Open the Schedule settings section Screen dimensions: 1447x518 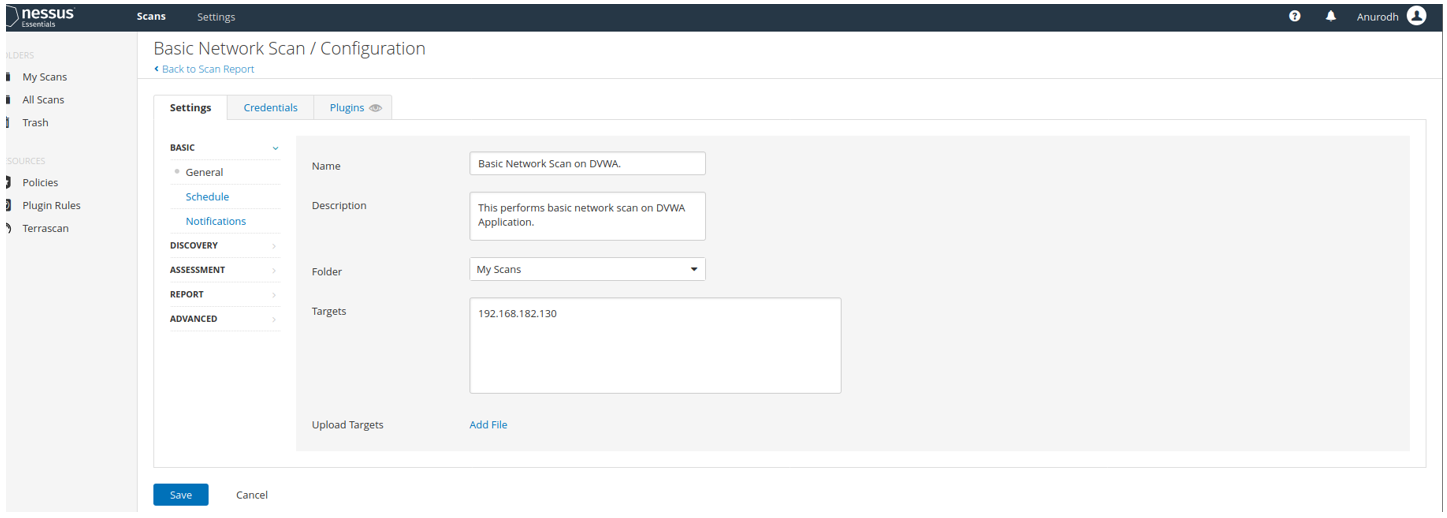coord(207,197)
